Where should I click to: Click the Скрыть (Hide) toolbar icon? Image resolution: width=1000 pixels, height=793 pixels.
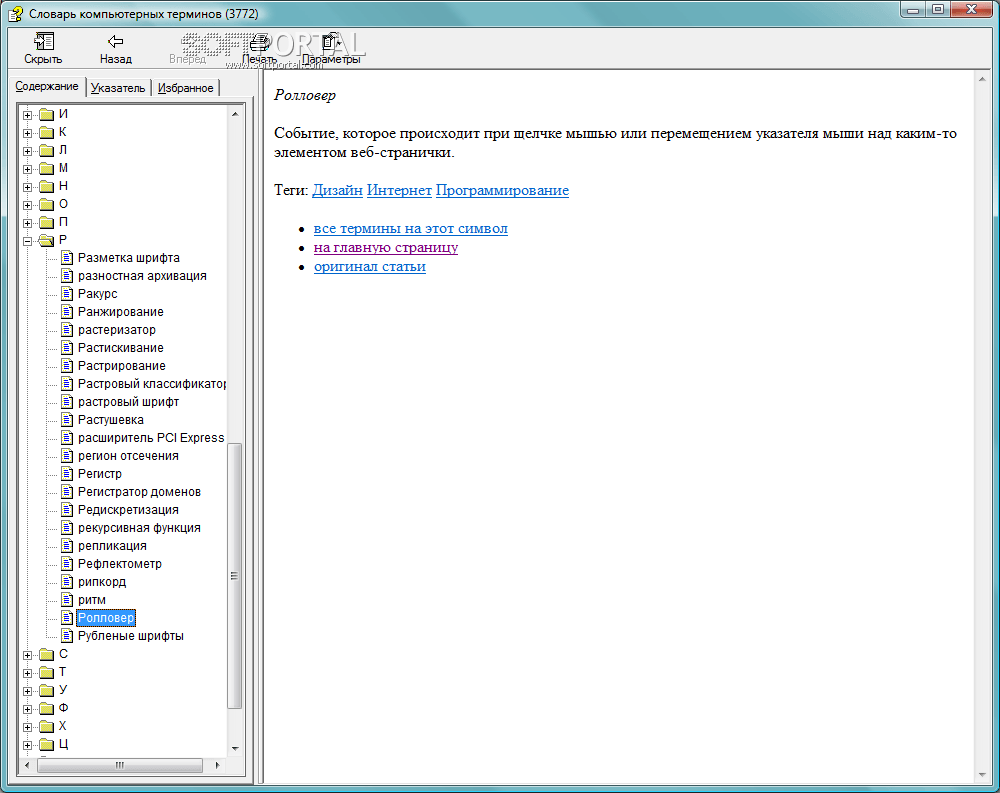[x=43, y=41]
